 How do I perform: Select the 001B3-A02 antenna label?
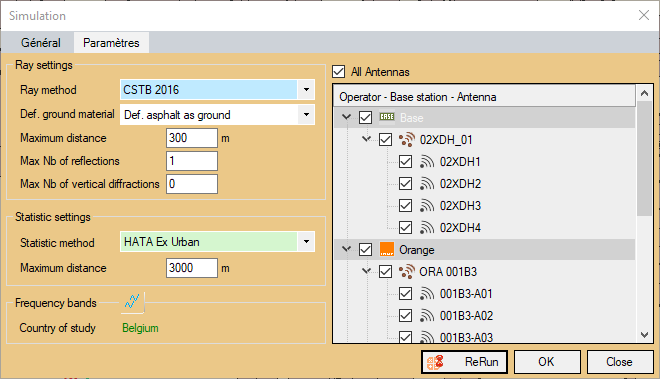[x=466, y=315]
